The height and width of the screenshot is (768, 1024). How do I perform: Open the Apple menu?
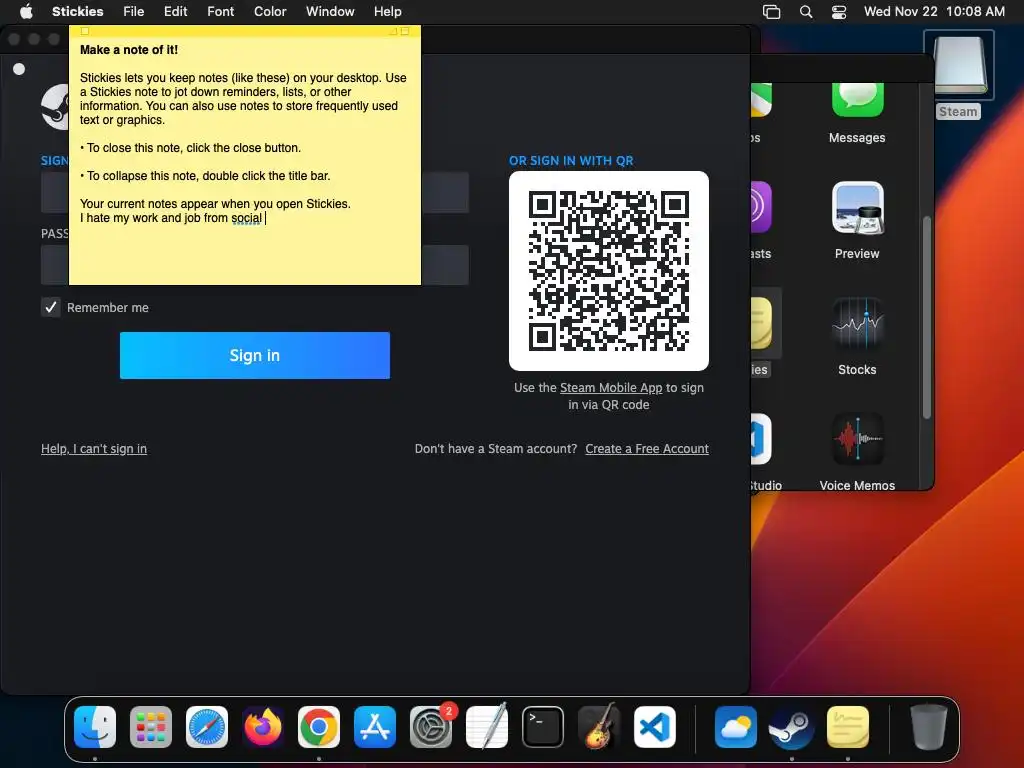[x=26, y=11]
